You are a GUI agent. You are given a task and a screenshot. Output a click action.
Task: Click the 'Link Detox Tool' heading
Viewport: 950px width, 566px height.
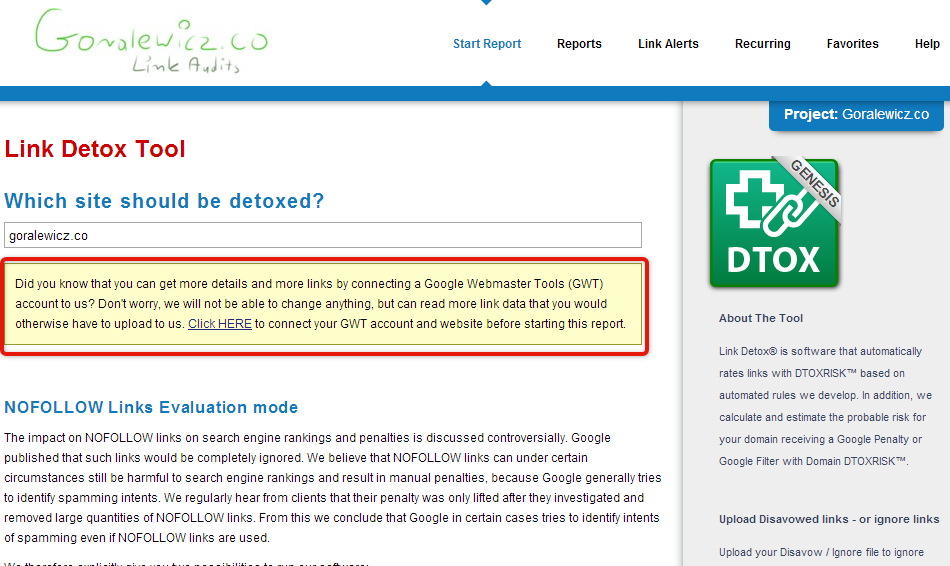95,149
